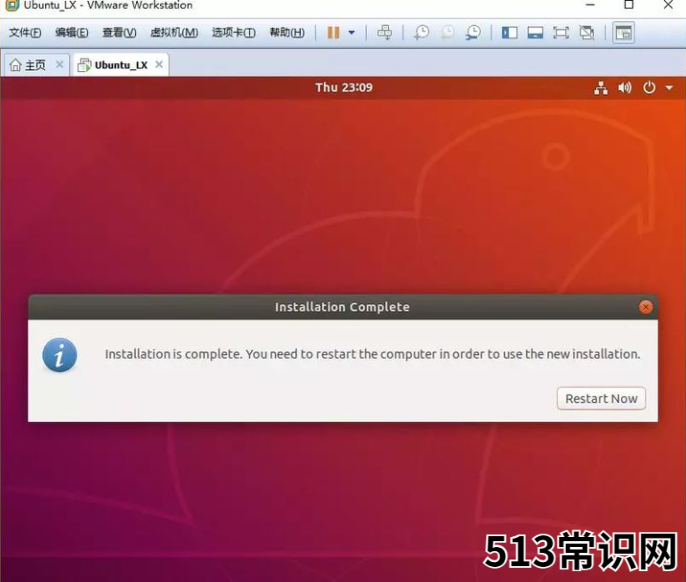Viewport: 686px width, 582px height.
Task: Maximize the VMware Workstation window
Action: coord(629,5)
